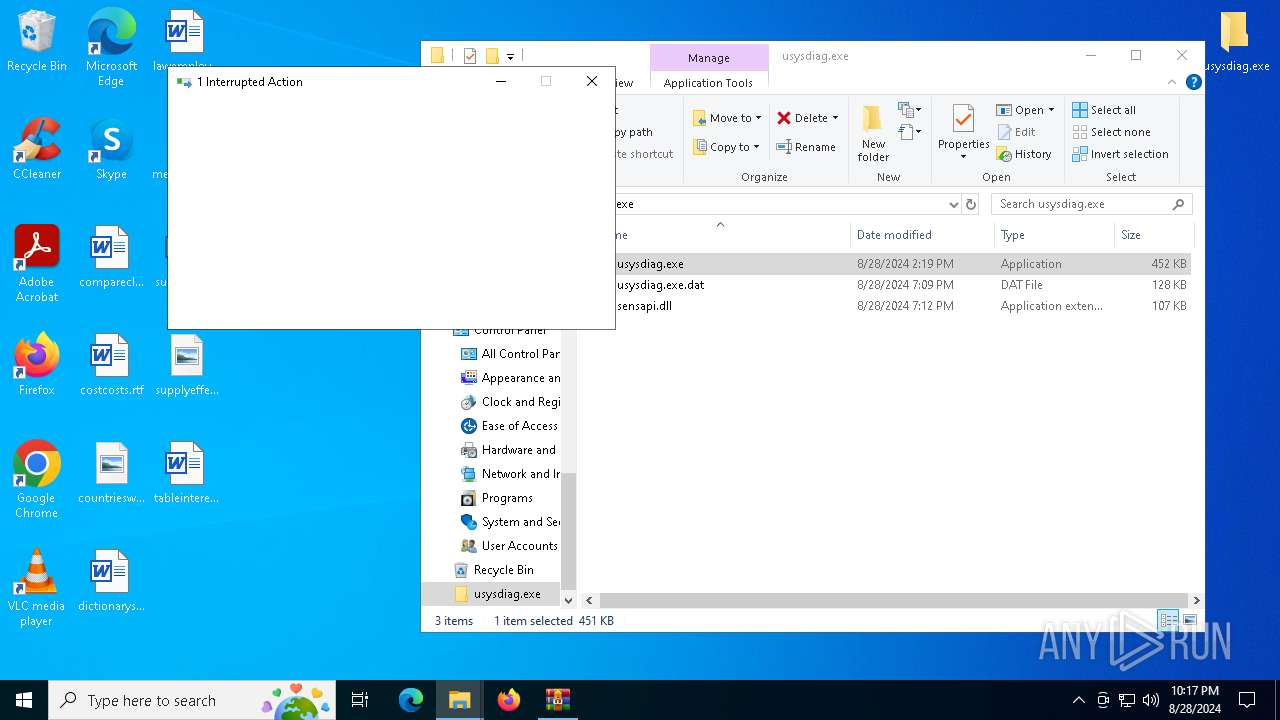The height and width of the screenshot is (720, 1280).
Task: Open Ease of Access in tree
Action: (509, 426)
